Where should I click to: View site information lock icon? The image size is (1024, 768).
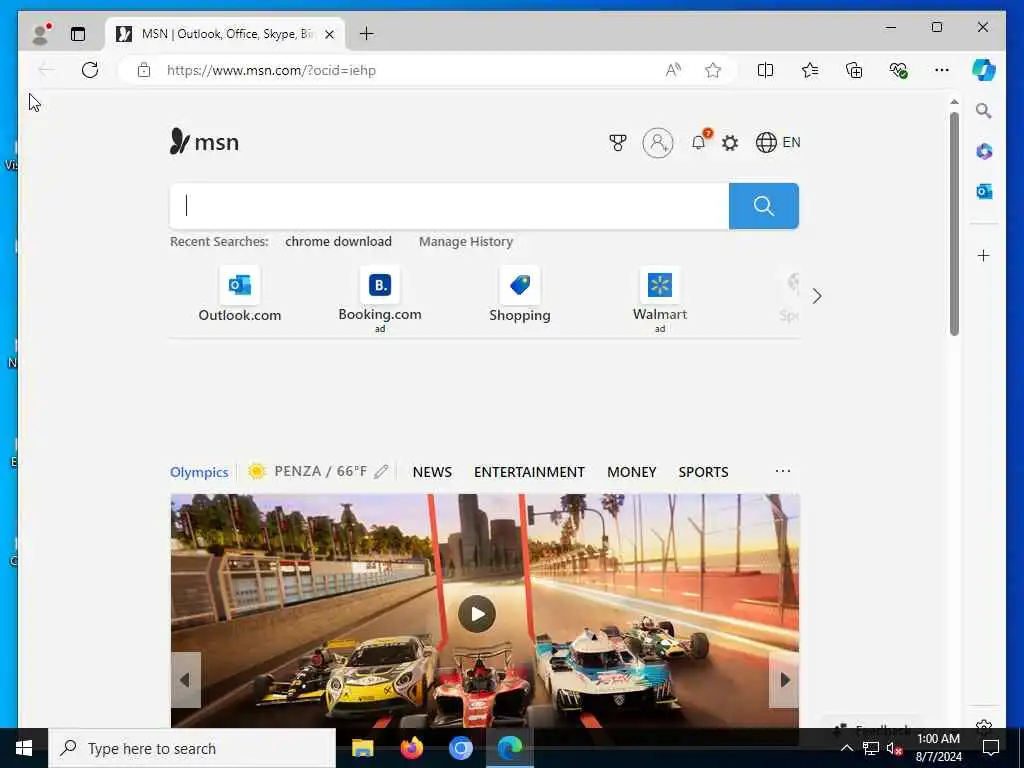point(144,70)
